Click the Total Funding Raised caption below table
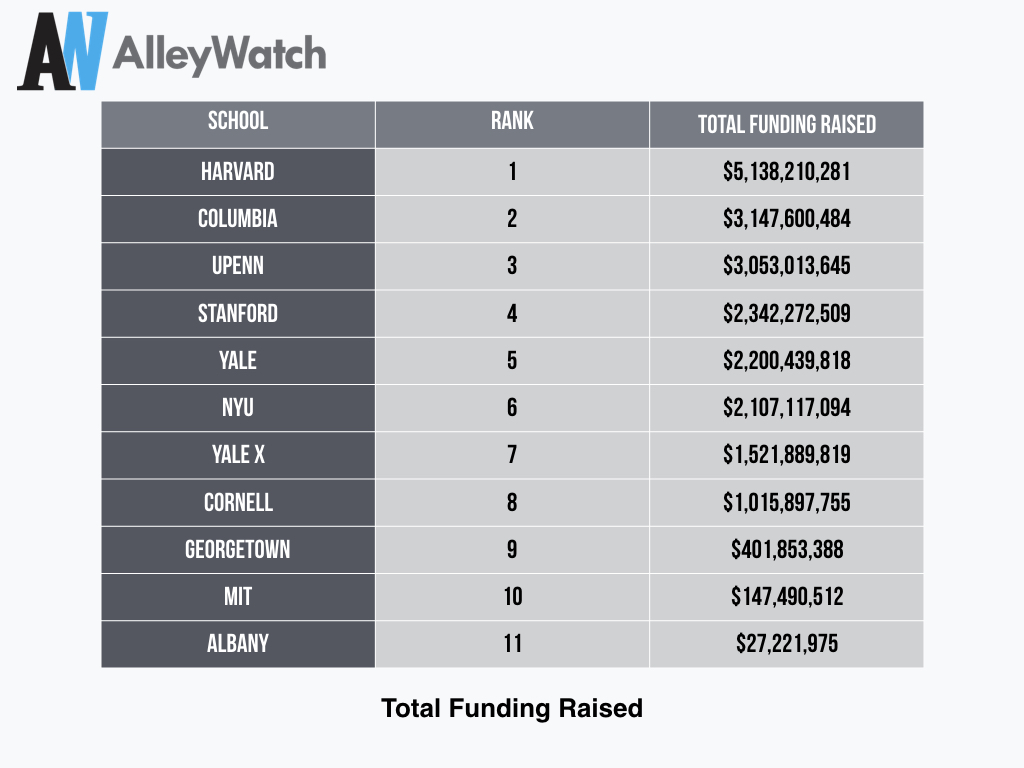Screen dimensions: 1024x768 512,709
